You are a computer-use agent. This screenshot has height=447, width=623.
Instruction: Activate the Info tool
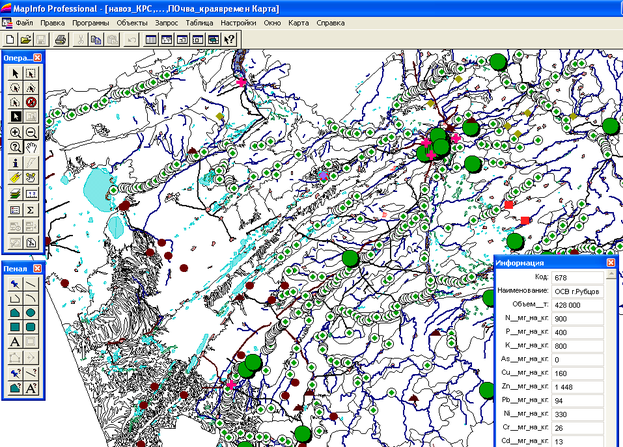[x=16, y=163]
